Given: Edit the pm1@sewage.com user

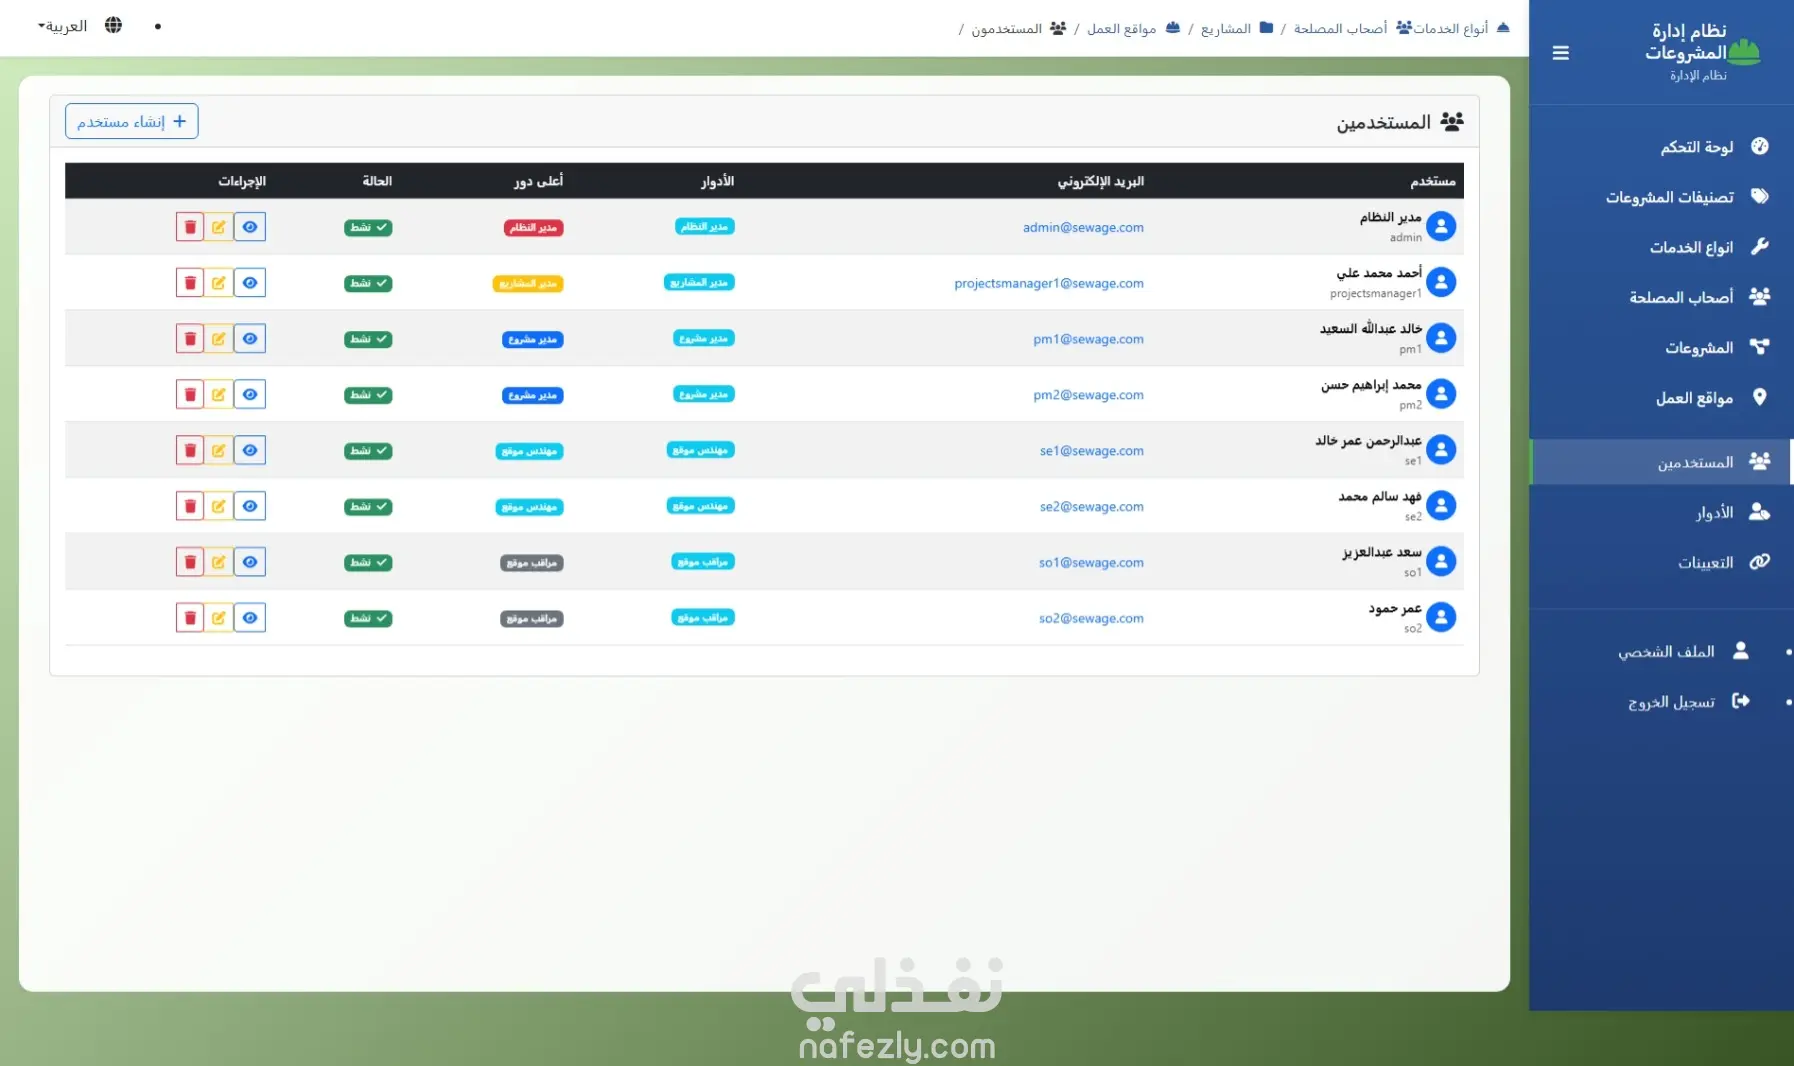Looking at the screenshot, I should 219,339.
